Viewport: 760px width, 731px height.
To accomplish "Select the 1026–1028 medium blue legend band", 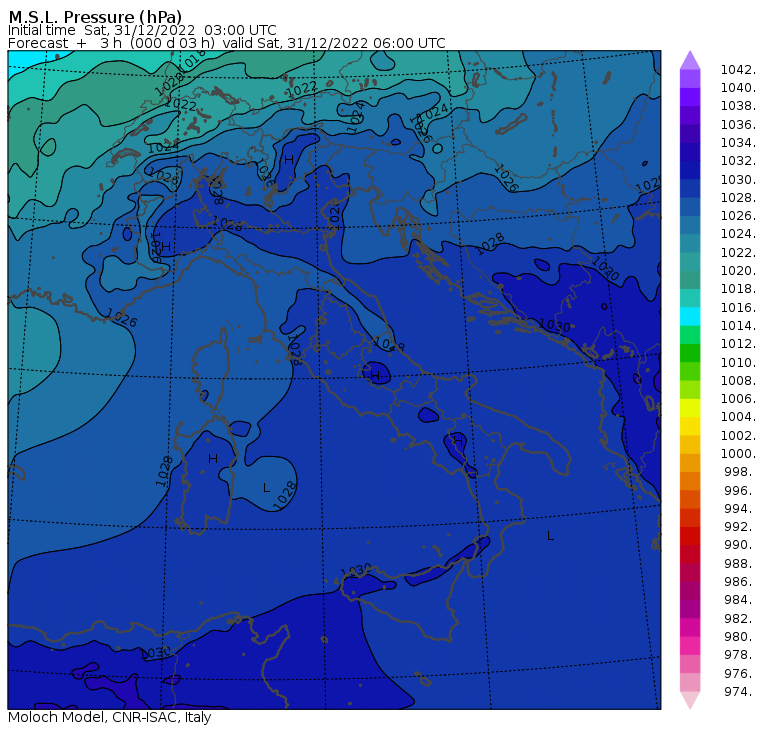I will pyautogui.click(x=690, y=207).
